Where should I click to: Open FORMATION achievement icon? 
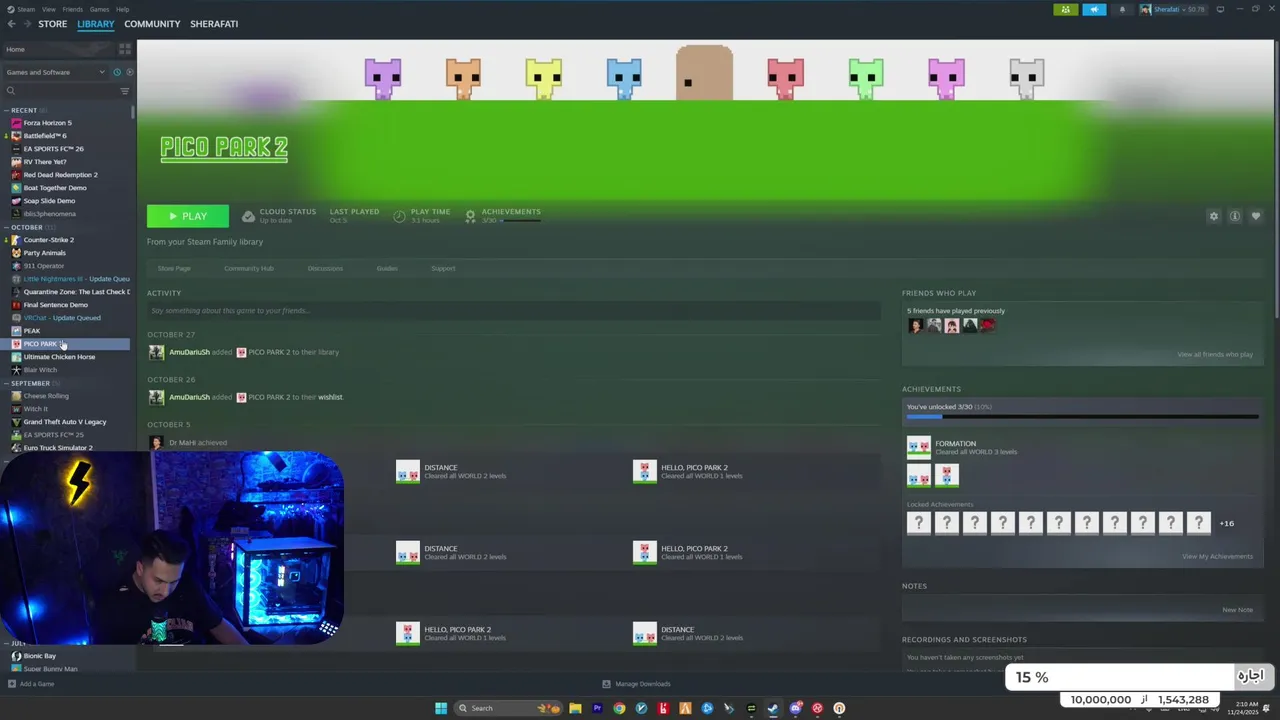(918, 447)
